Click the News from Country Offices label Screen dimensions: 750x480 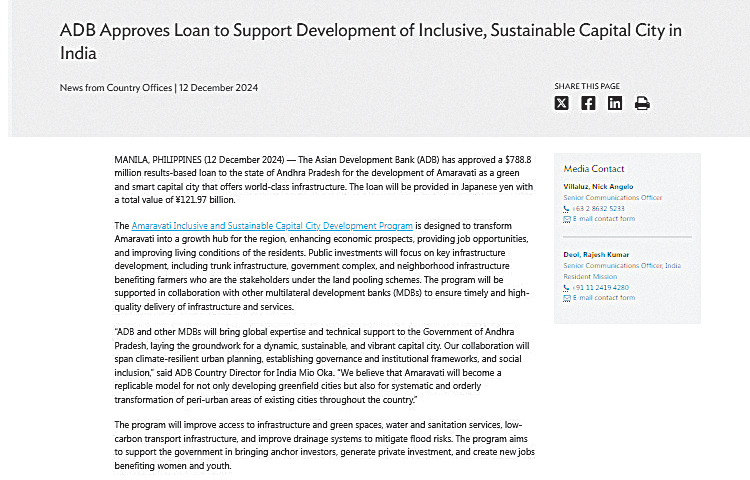click(x=116, y=87)
